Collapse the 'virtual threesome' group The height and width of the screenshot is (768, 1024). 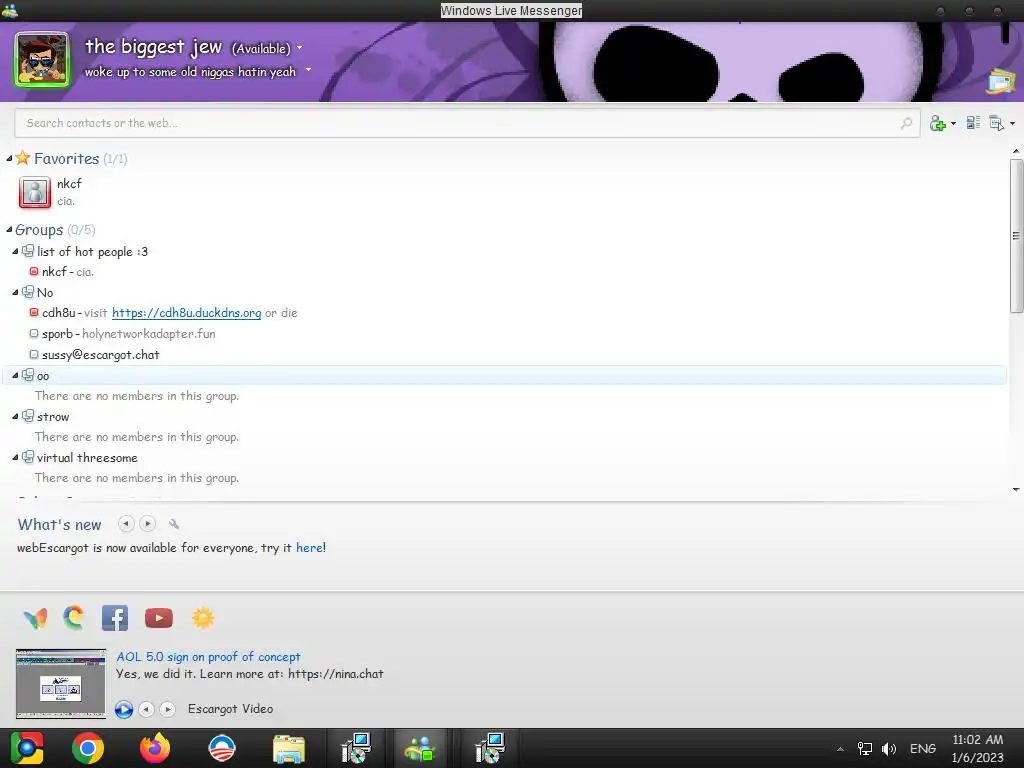click(15, 458)
